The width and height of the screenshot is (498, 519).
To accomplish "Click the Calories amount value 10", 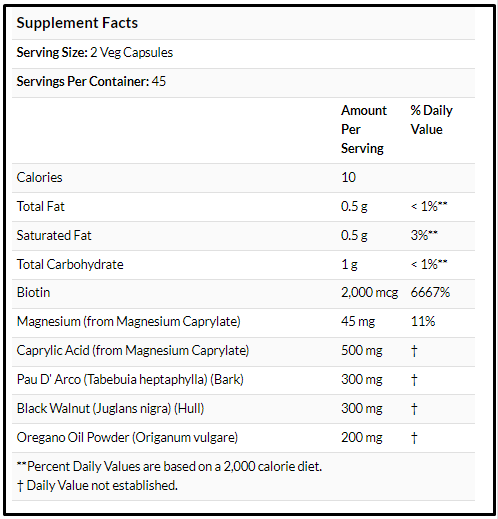I will (348, 177).
